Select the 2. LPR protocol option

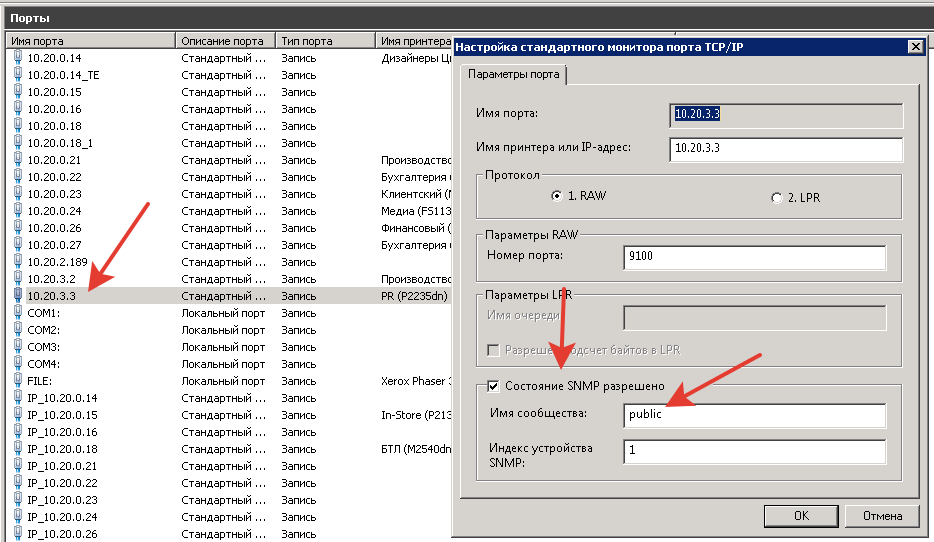click(776, 198)
